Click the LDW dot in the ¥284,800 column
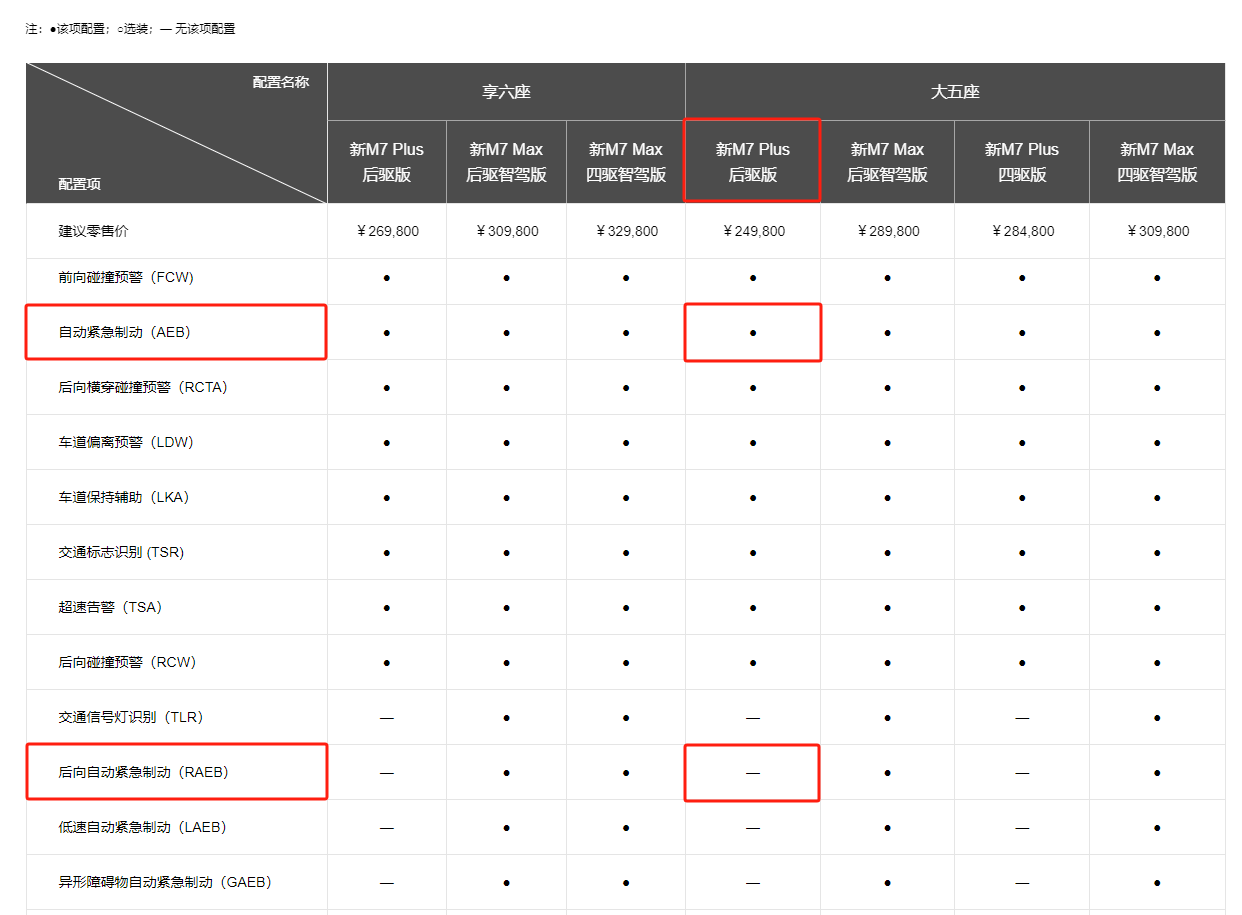The width and height of the screenshot is (1242, 915). [1022, 442]
